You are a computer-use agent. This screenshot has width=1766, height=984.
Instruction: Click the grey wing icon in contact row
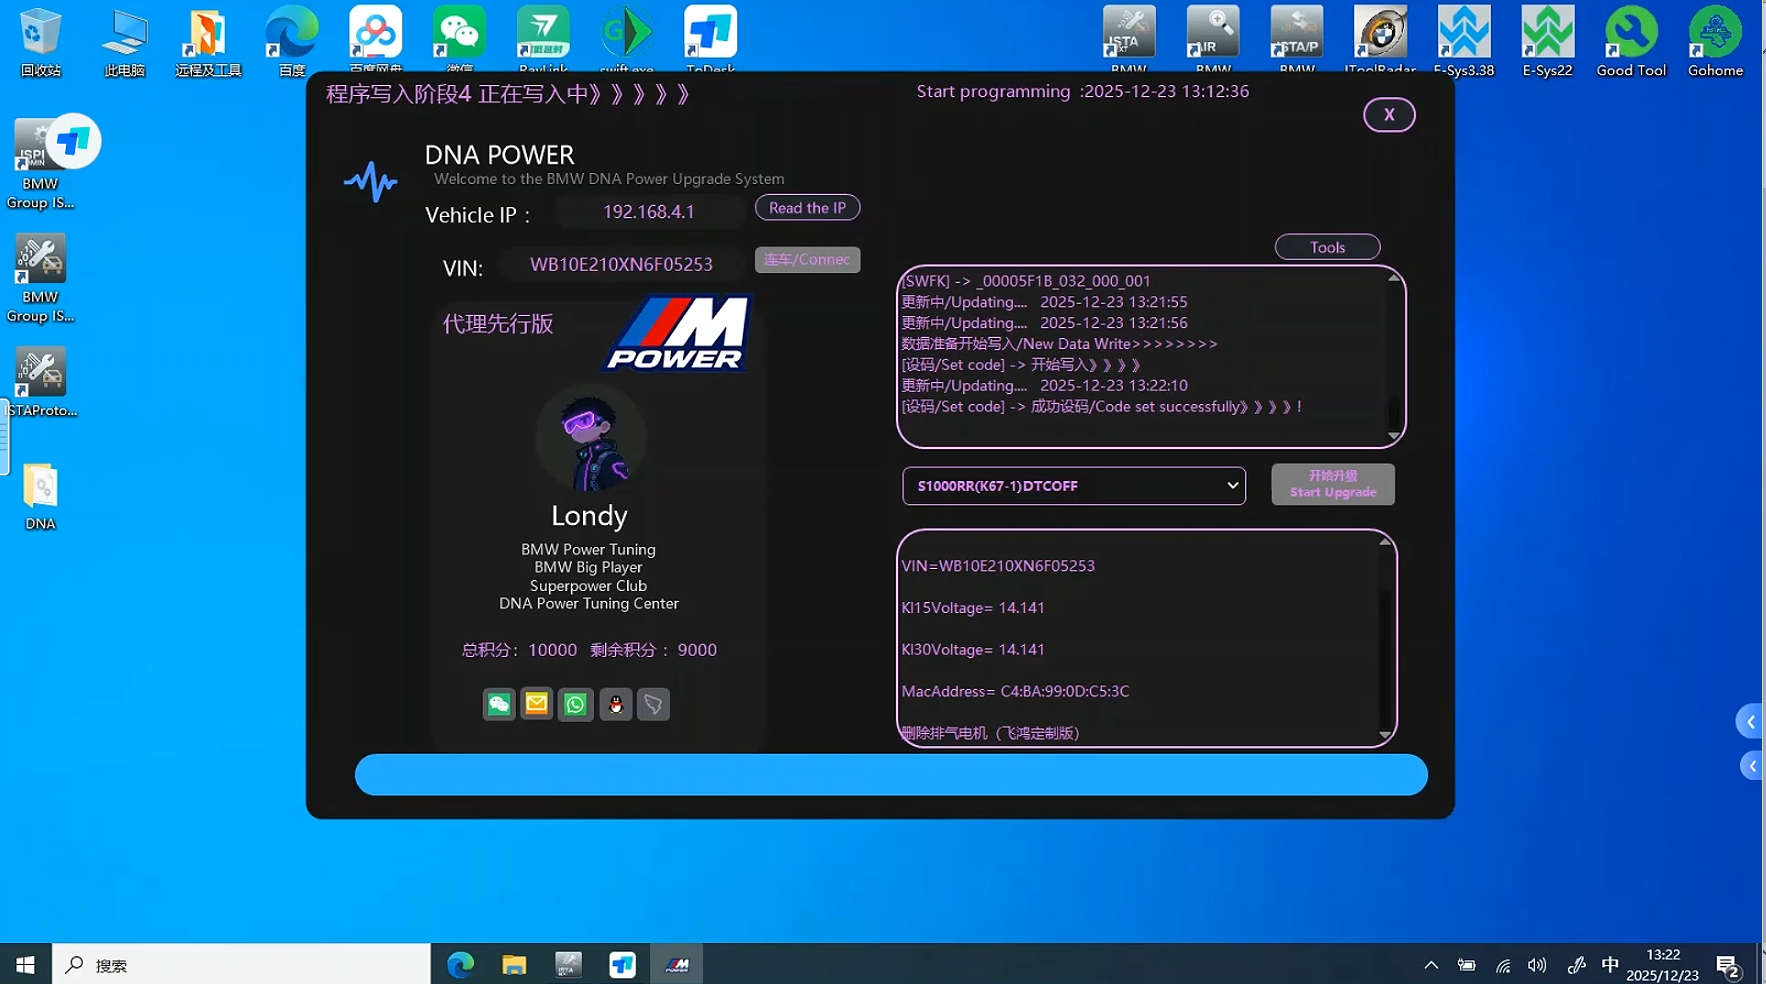pos(653,704)
